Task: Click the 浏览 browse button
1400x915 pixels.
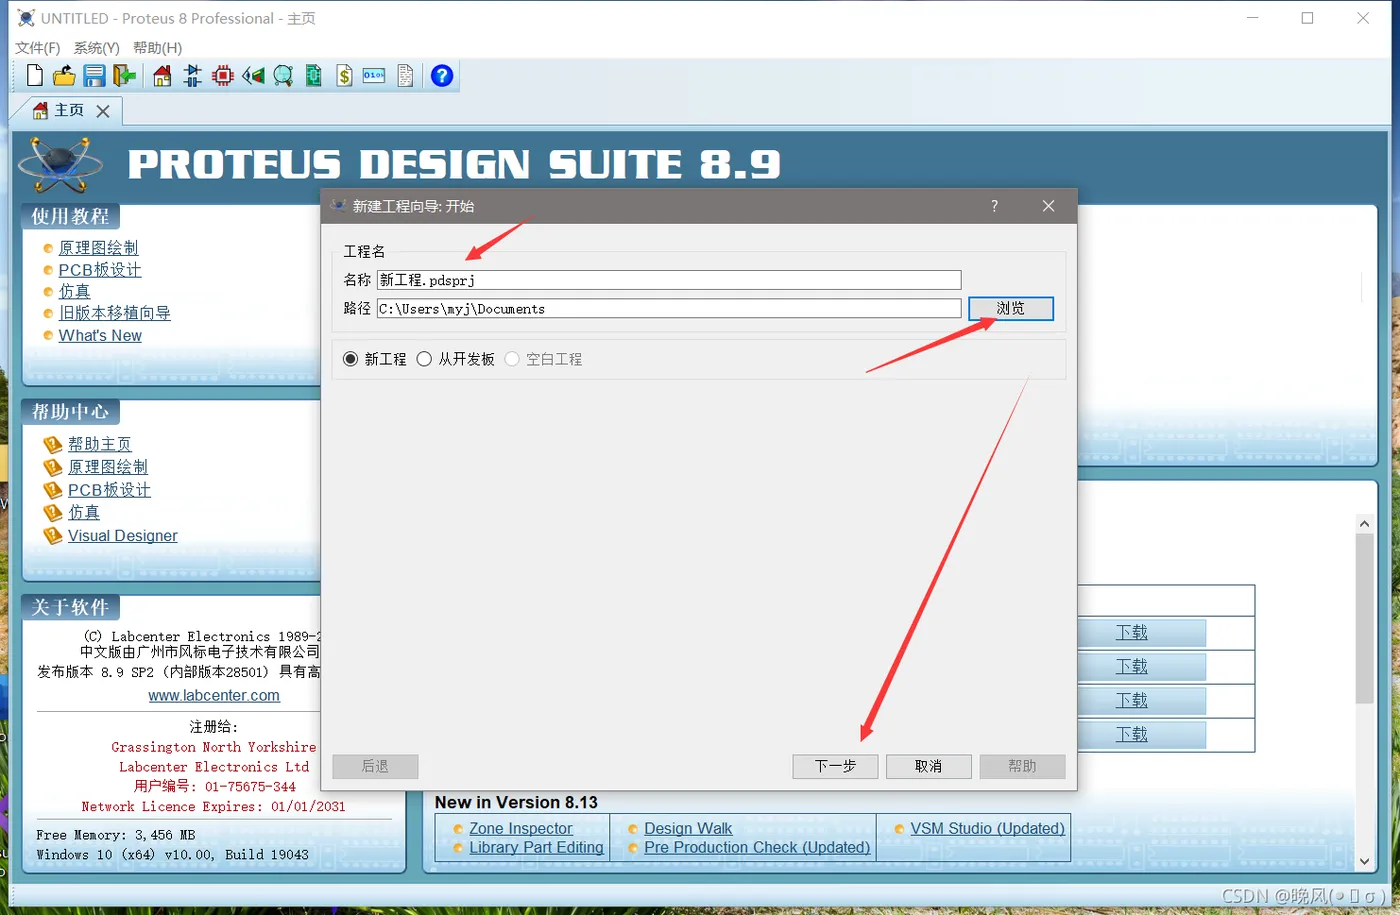Action: [x=1011, y=308]
